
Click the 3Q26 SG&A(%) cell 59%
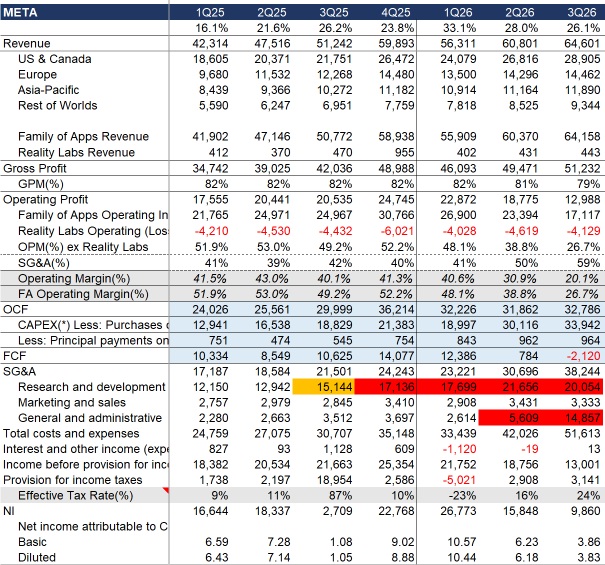point(588,263)
